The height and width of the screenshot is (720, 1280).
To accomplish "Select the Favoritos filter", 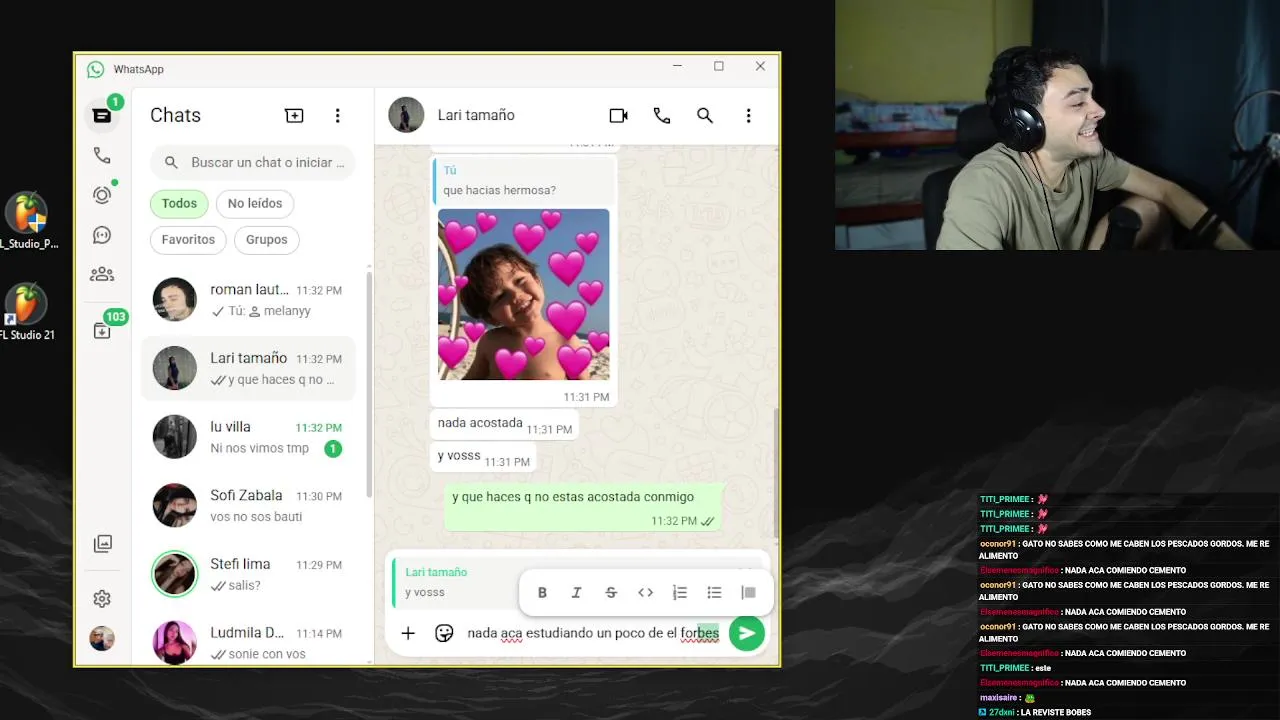I will [188, 239].
